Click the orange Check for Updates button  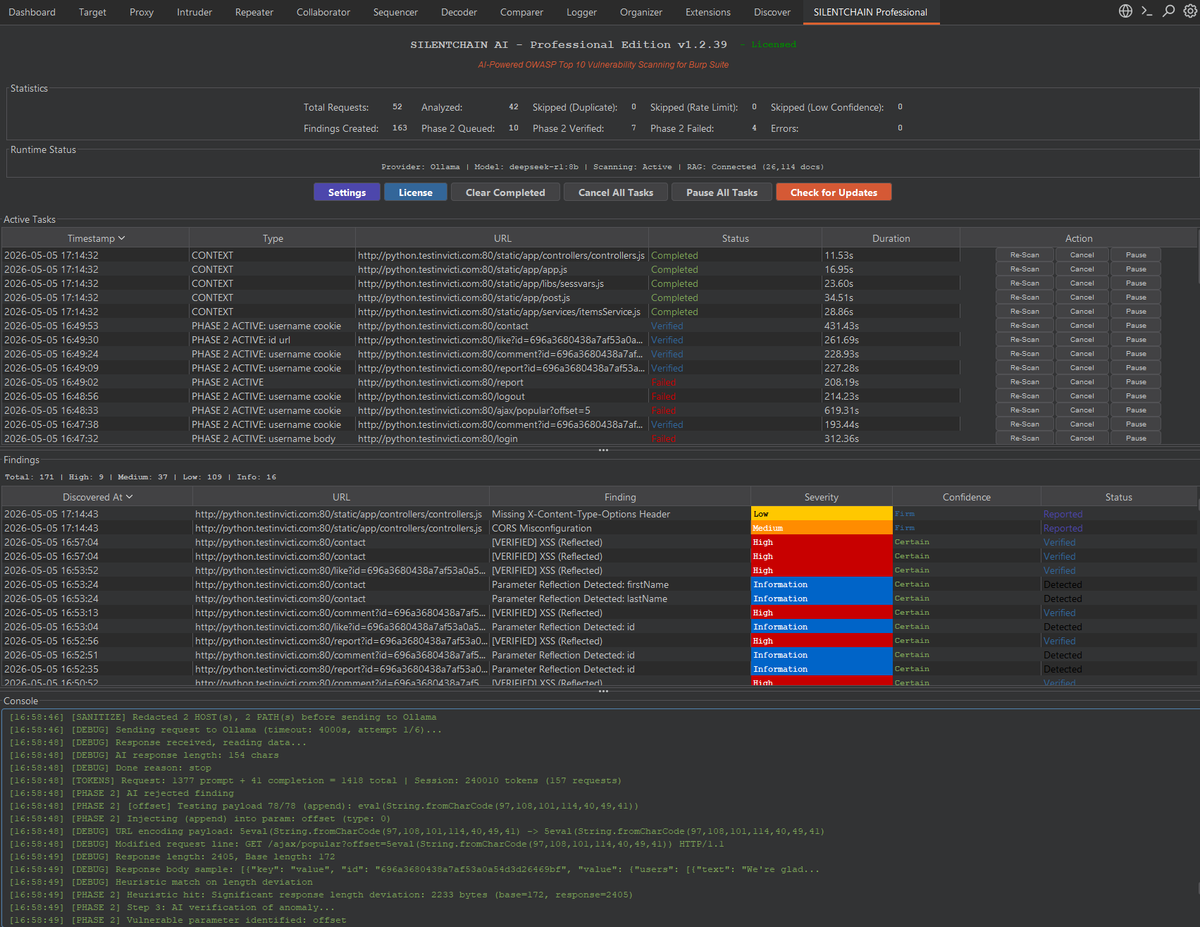[834, 192]
